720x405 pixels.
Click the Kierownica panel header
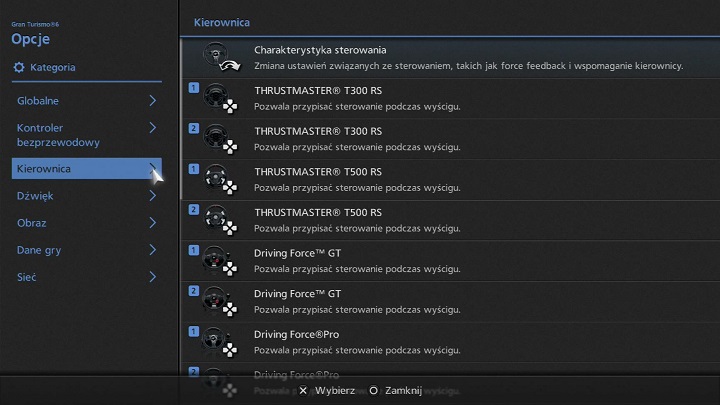pyautogui.click(x=221, y=21)
